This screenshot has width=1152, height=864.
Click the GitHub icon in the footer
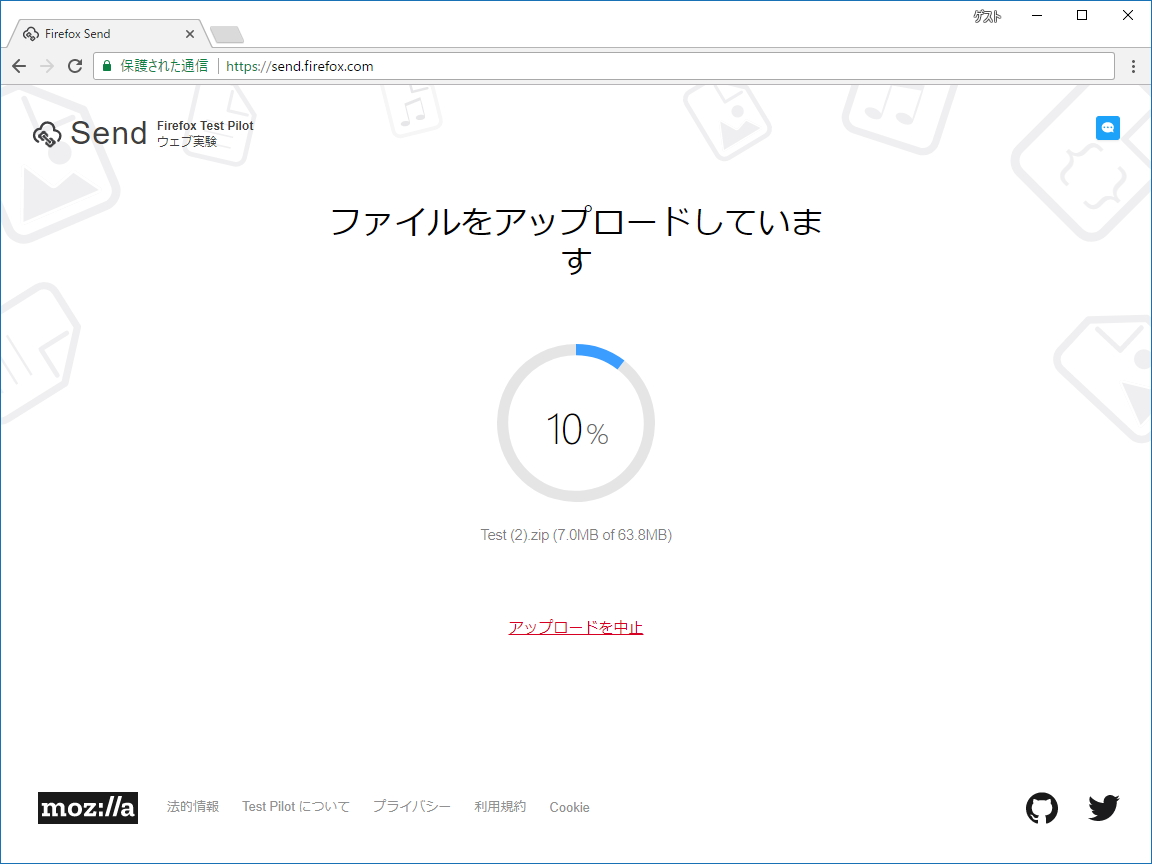click(x=1042, y=807)
